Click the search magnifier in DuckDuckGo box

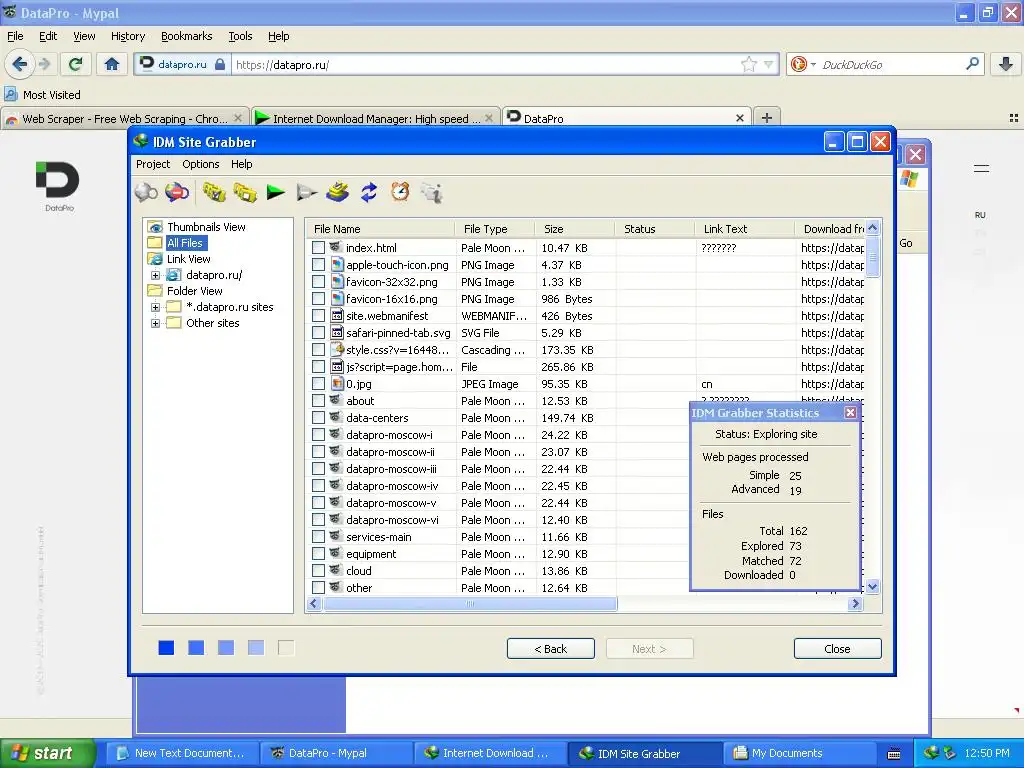tap(972, 64)
